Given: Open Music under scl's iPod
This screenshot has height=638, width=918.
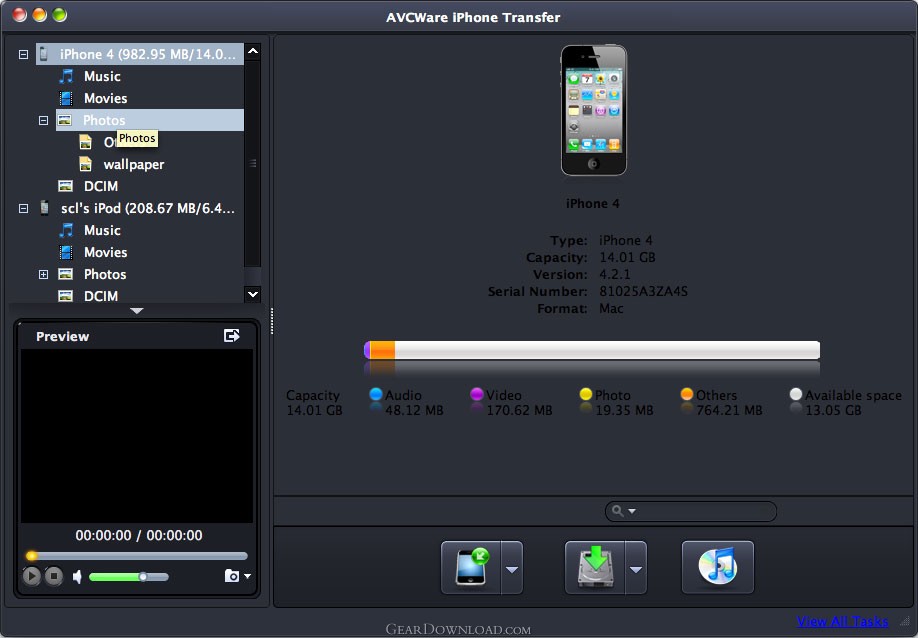Looking at the screenshot, I should (102, 231).
